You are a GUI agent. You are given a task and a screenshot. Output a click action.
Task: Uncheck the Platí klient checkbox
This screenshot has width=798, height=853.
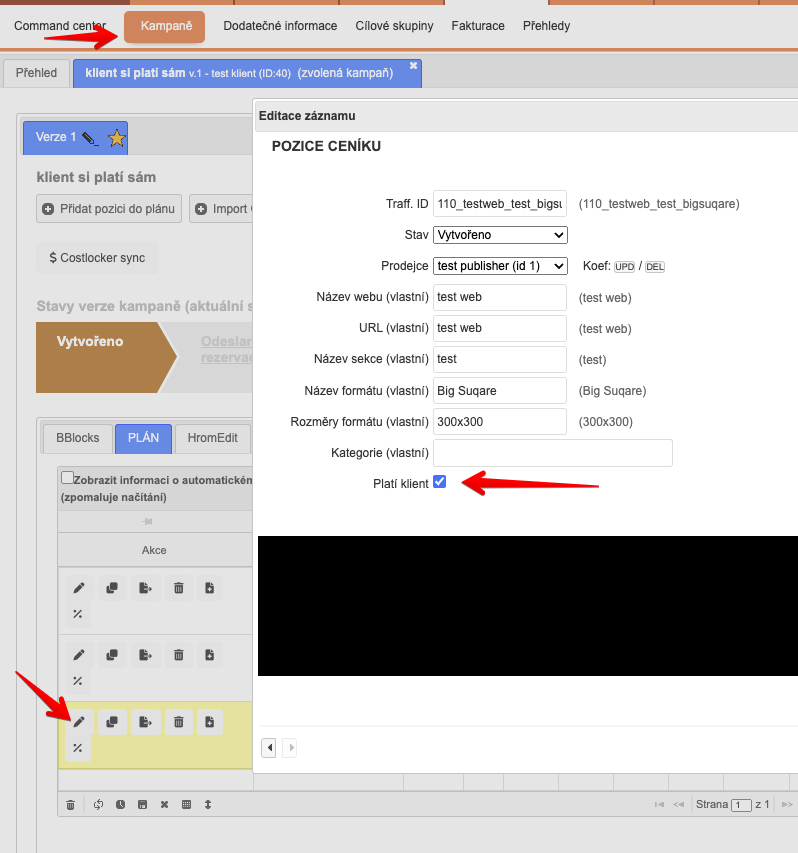click(440, 483)
